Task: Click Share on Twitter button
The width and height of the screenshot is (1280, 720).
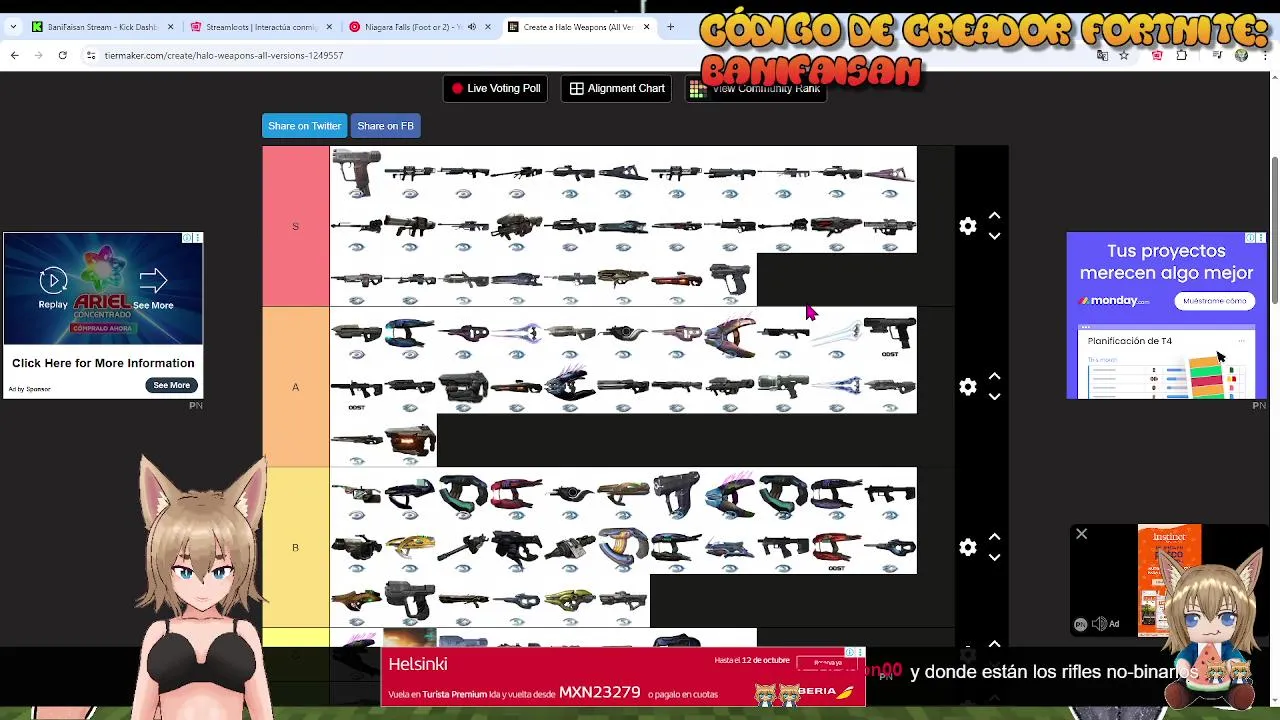Action: click(304, 126)
